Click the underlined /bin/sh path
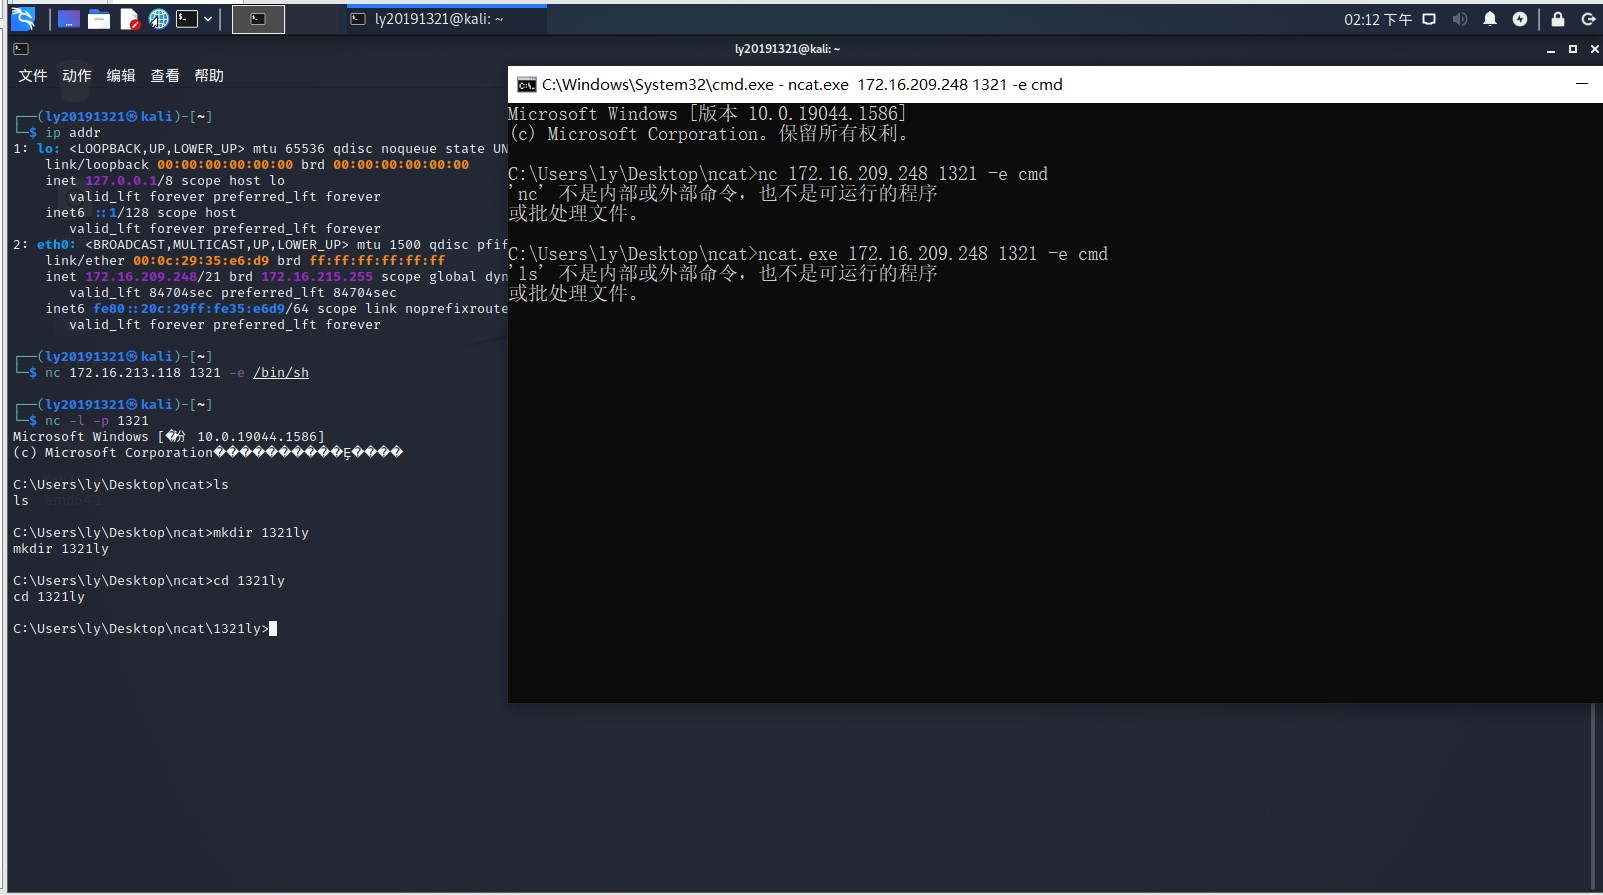This screenshot has height=895, width=1603. click(281, 373)
